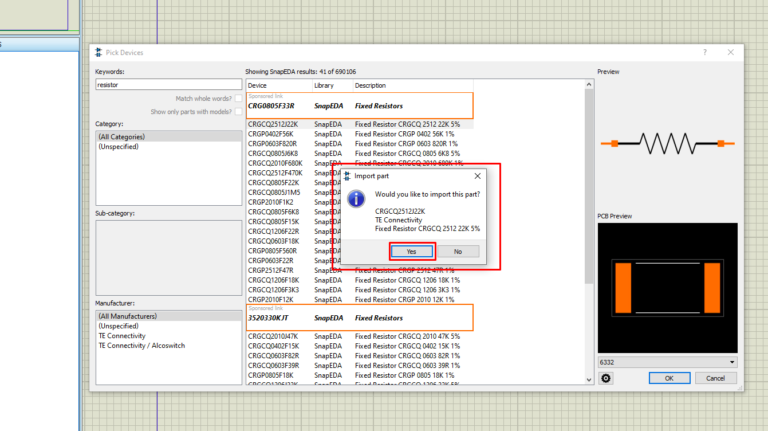
Task: Select TE Connectivity manufacturer
Action: tap(168, 336)
